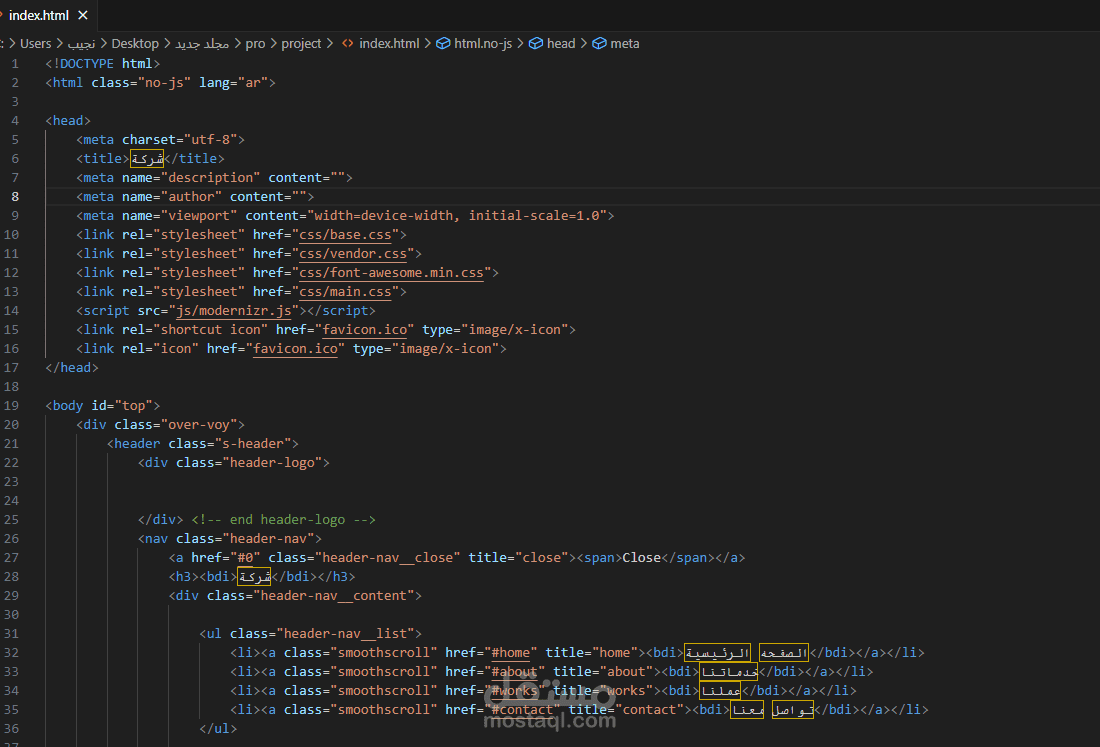Click the code brackets icon before index.html breadcrumb

click(x=347, y=43)
